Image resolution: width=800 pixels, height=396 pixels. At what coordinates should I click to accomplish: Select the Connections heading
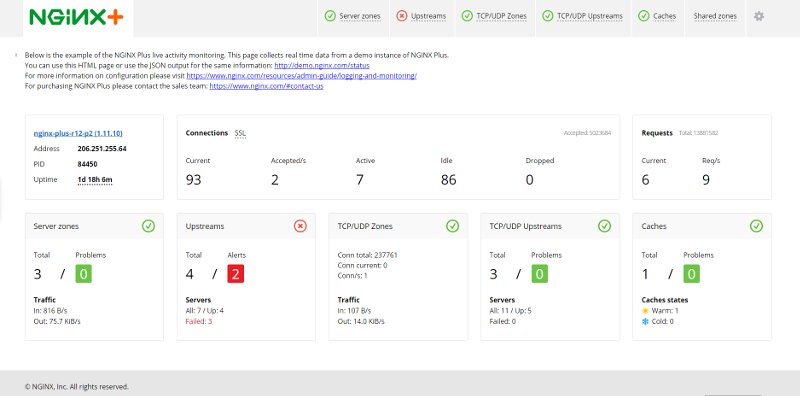tap(207, 133)
